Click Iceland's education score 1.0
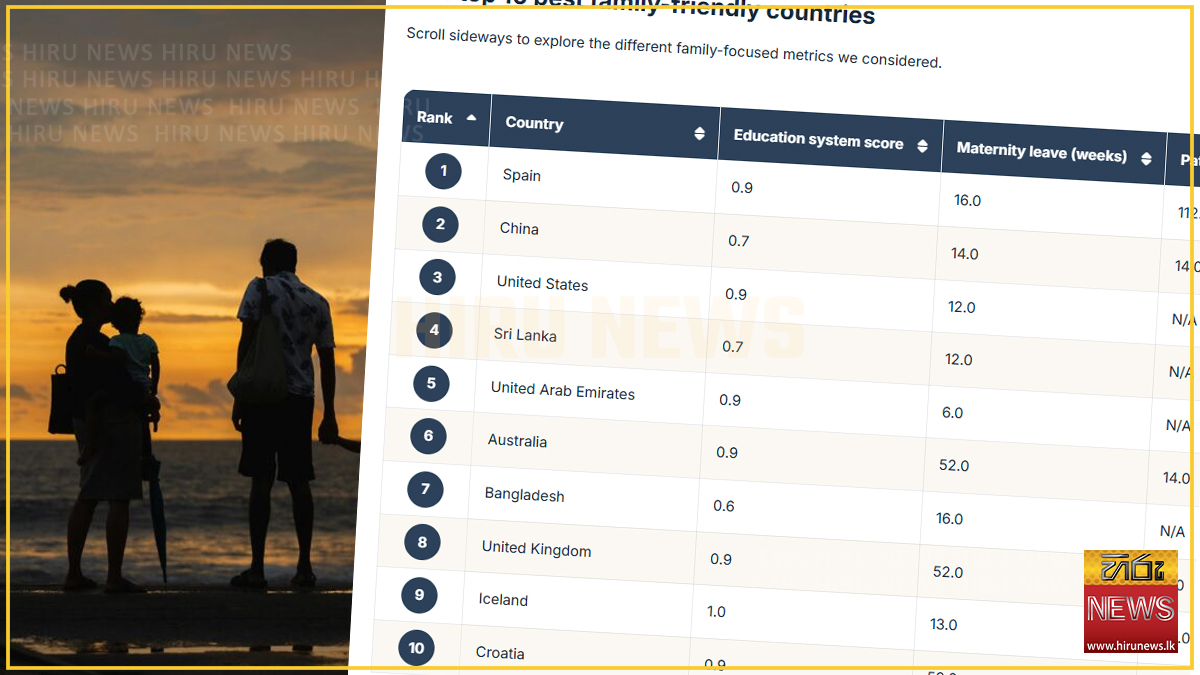 click(717, 612)
